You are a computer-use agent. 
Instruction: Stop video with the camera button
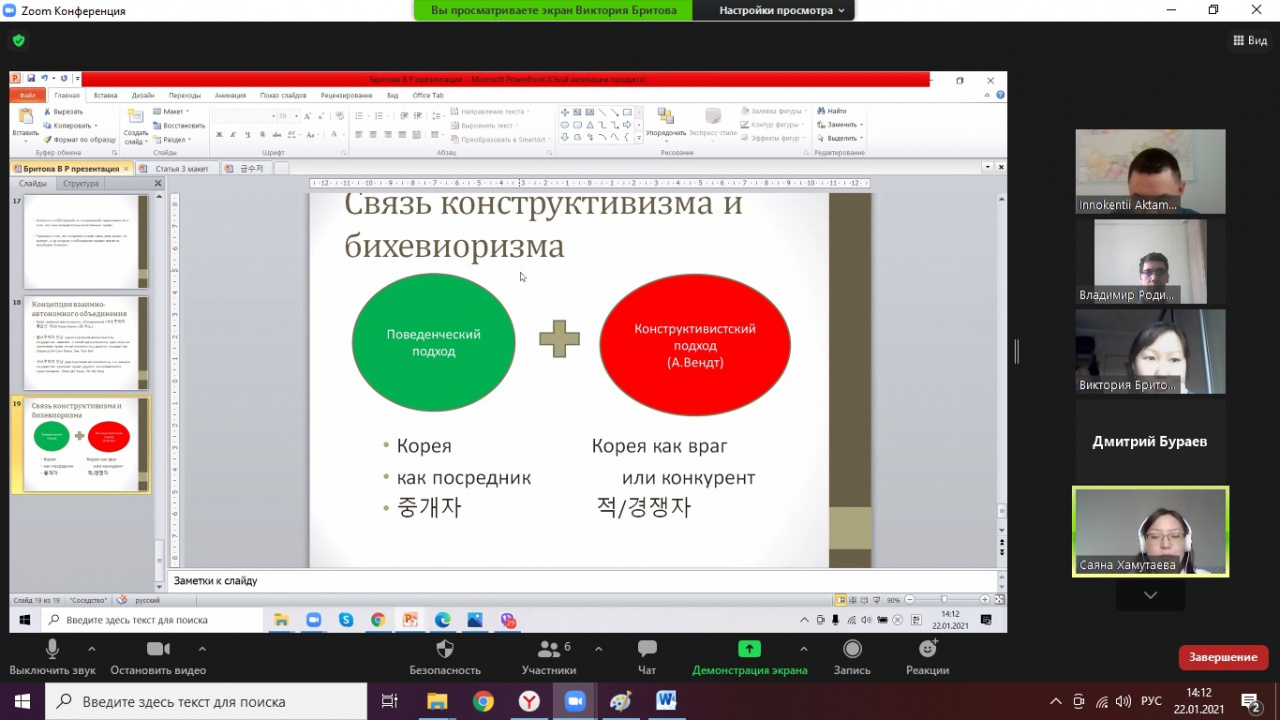[158, 650]
